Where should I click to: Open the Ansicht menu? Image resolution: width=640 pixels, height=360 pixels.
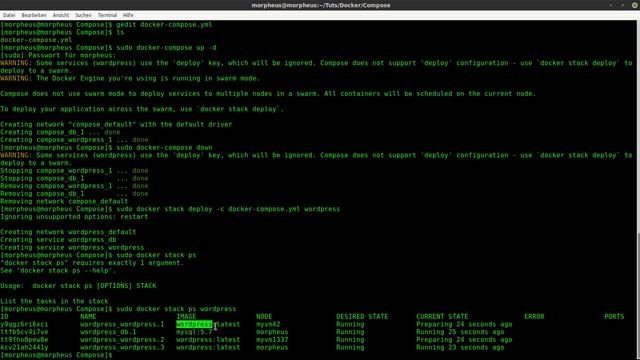click(x=61, y=15)
